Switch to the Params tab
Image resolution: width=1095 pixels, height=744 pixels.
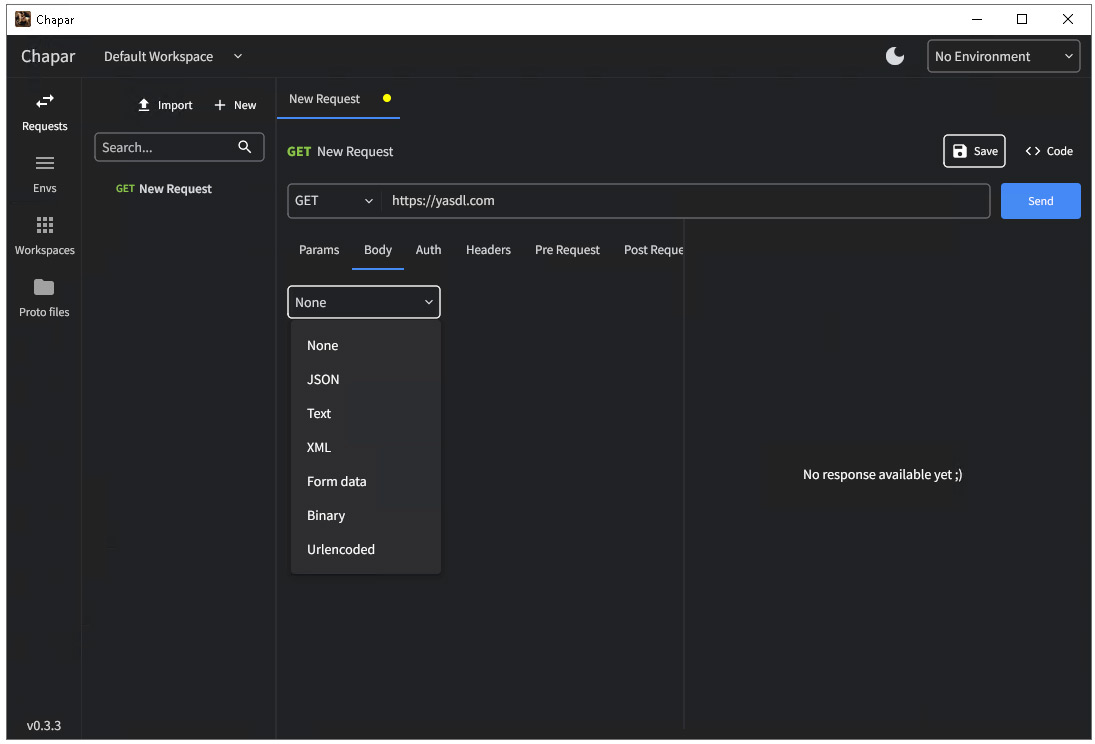(x=319, y=250)
